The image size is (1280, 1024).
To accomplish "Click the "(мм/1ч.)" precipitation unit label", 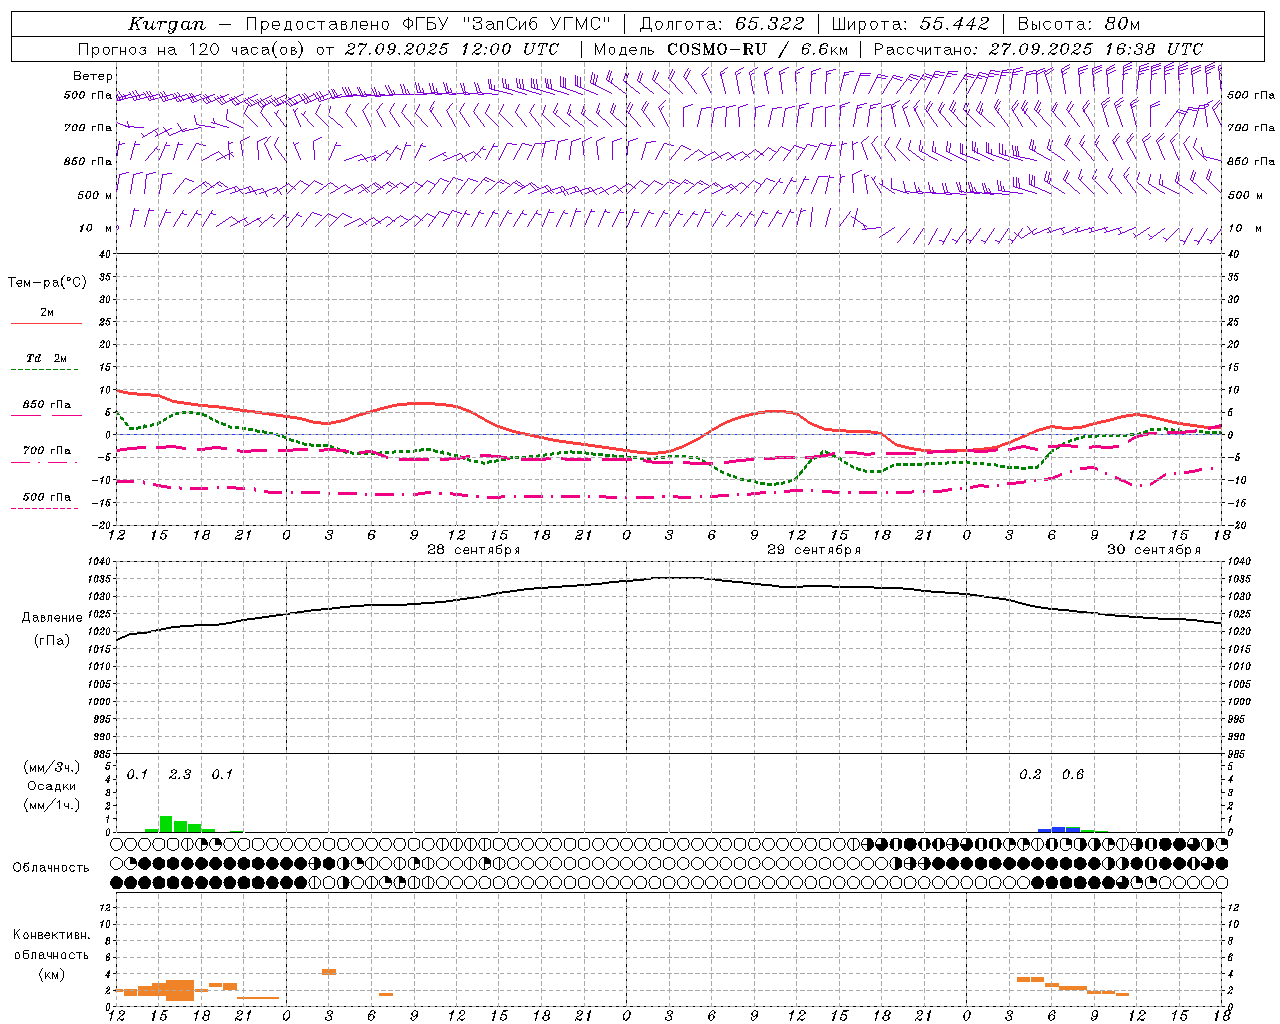I will pos(52,805).
